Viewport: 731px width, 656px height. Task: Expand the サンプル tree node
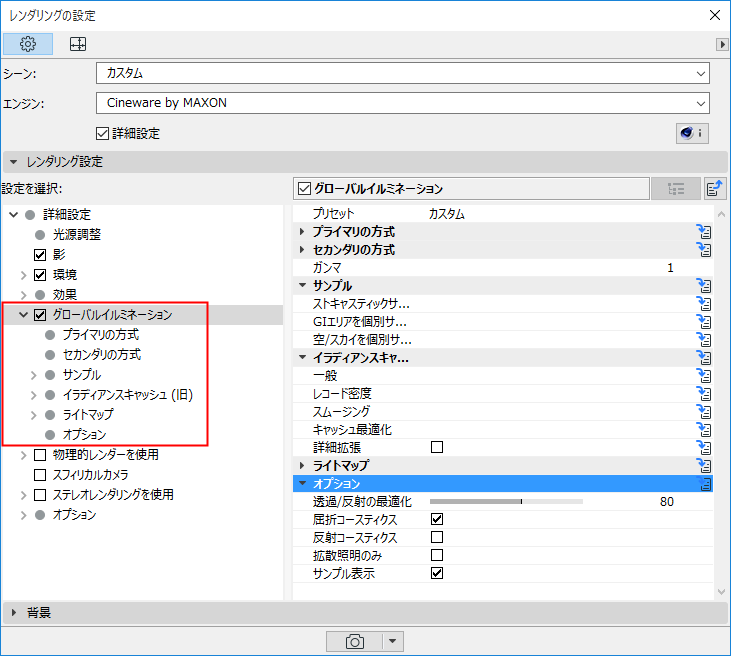click(34, 375)
